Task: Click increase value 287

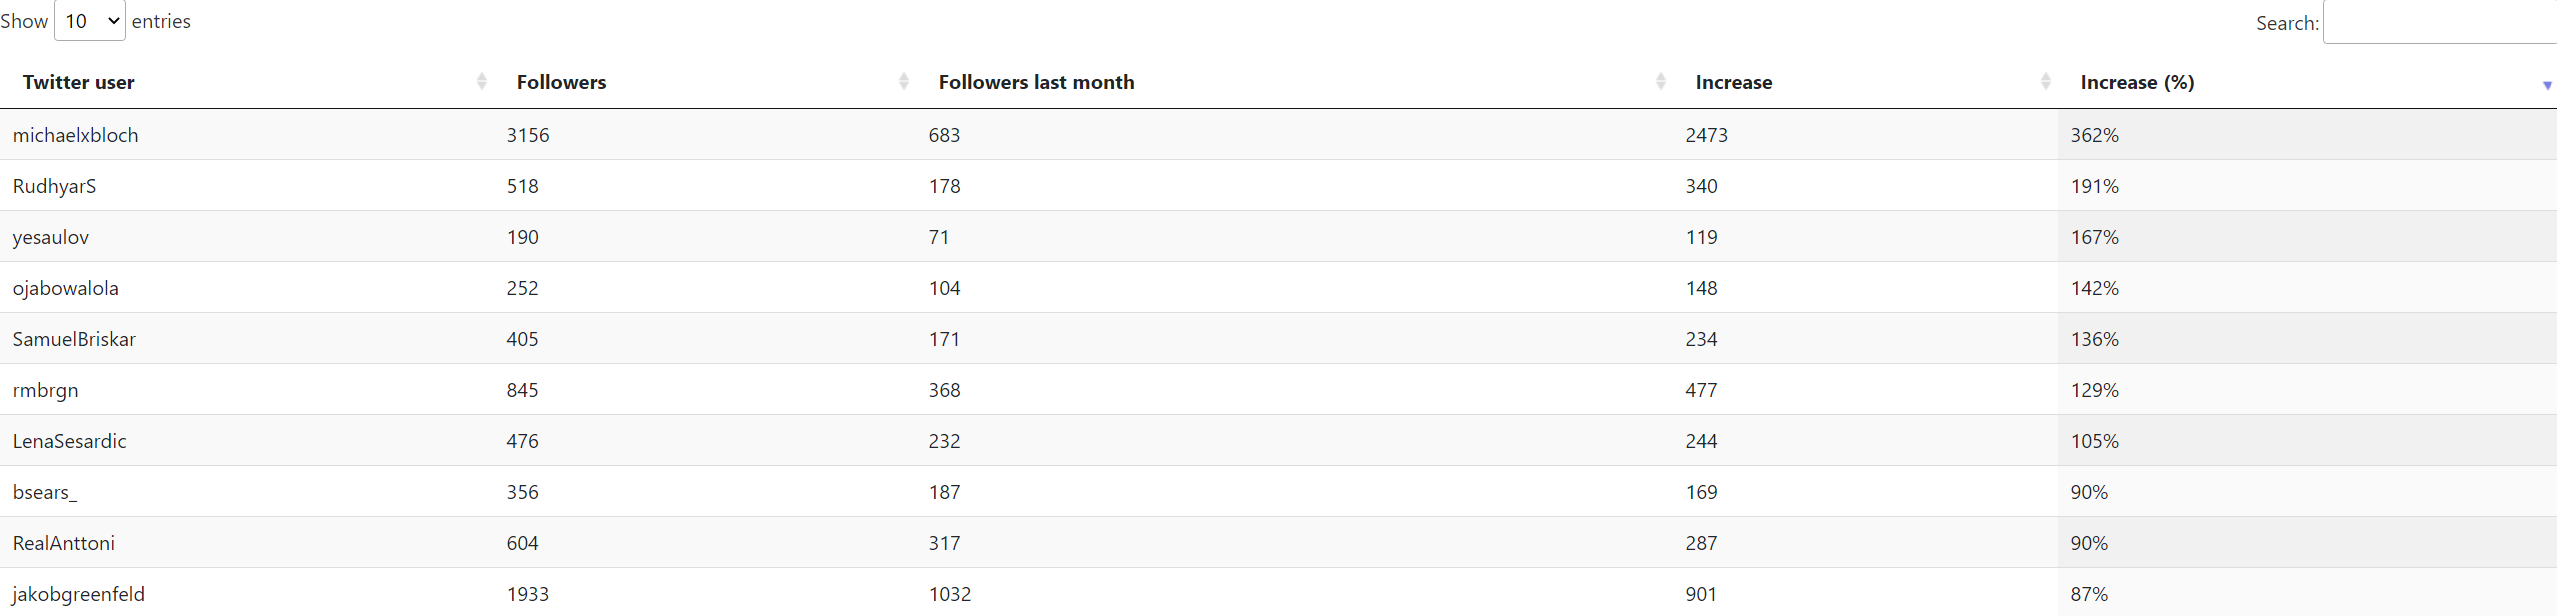Action: [x=1701, y=543]
